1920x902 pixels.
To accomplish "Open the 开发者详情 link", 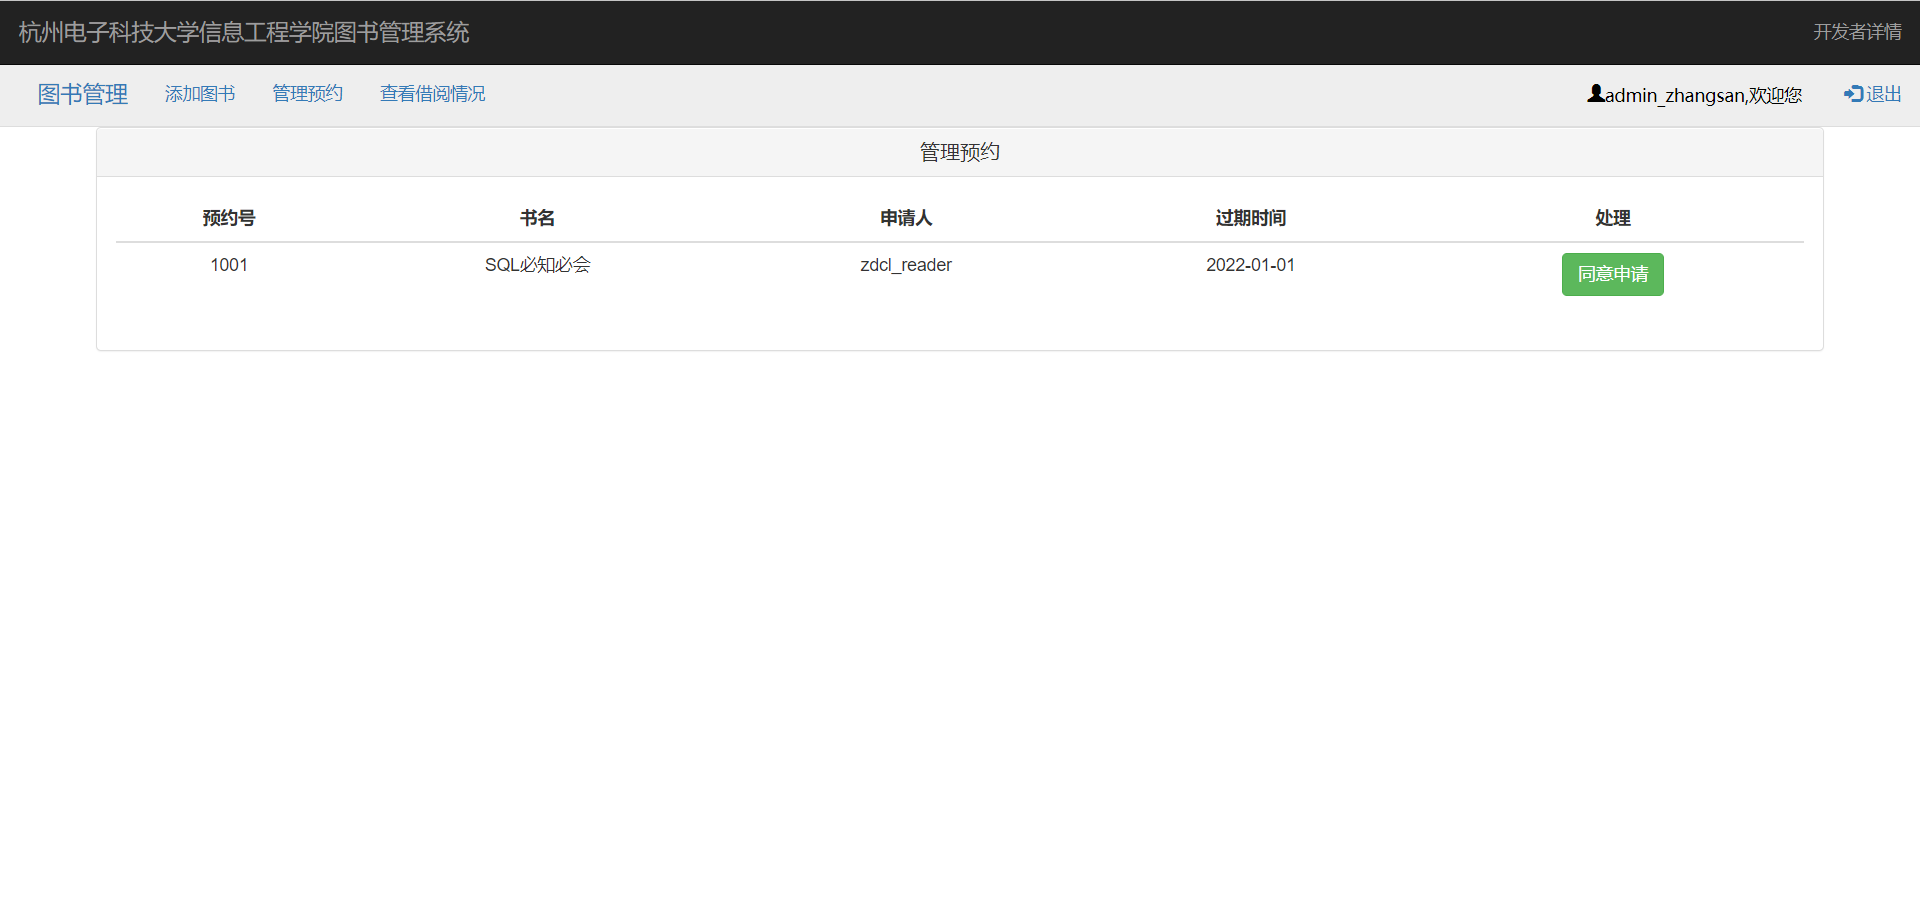I will pyautogui.click(x=1858, y=32).
